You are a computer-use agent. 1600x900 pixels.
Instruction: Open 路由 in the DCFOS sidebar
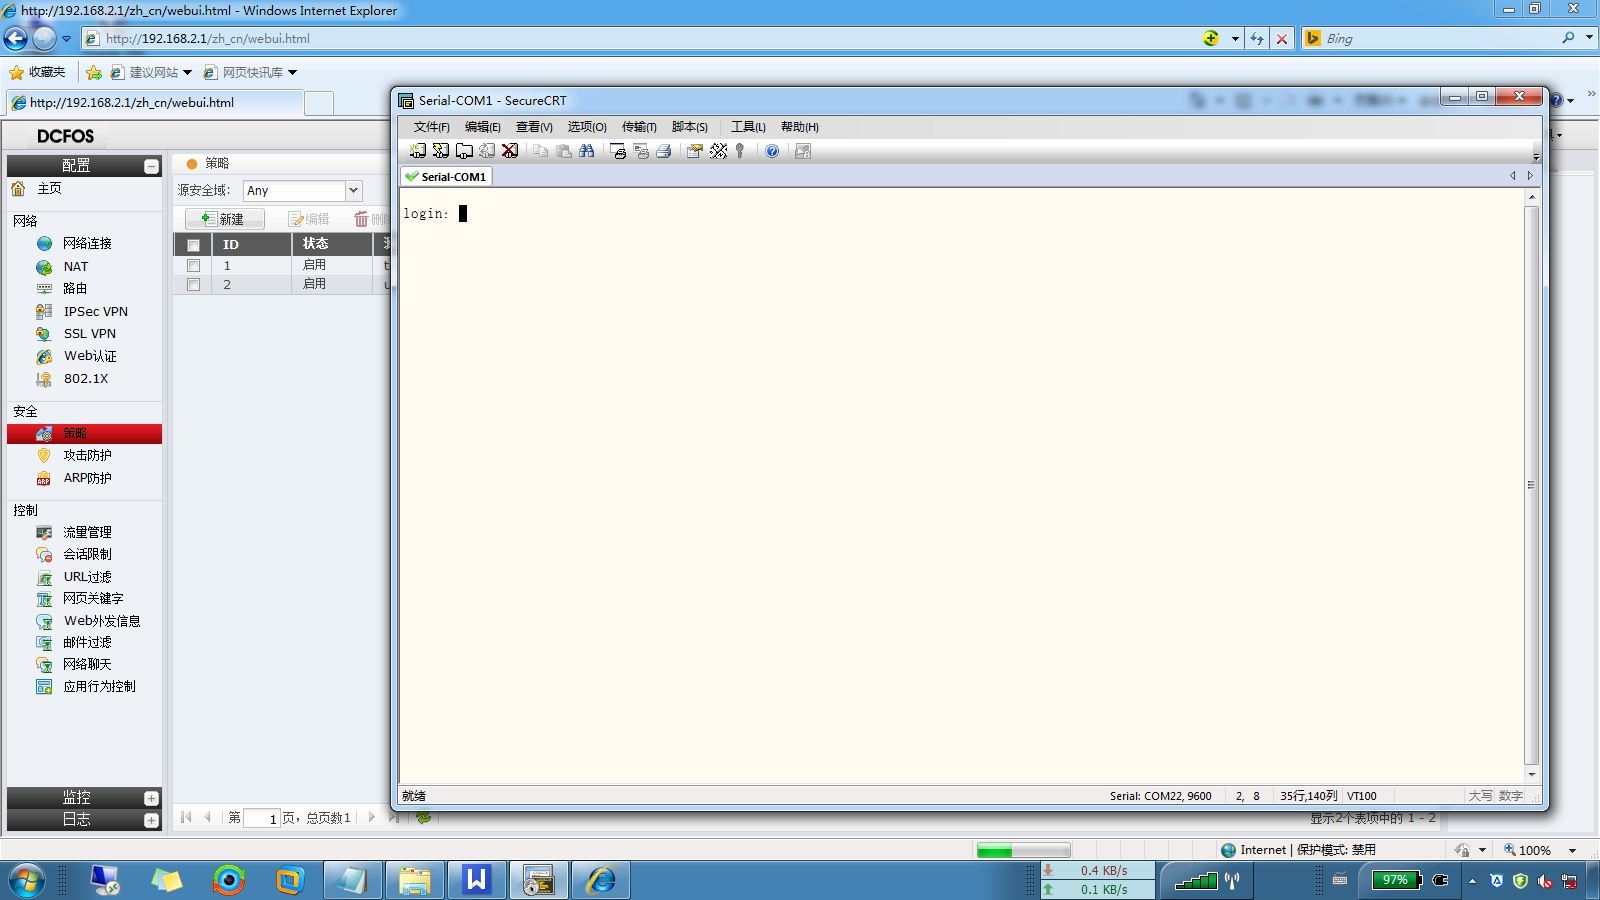tap(75, 288)
